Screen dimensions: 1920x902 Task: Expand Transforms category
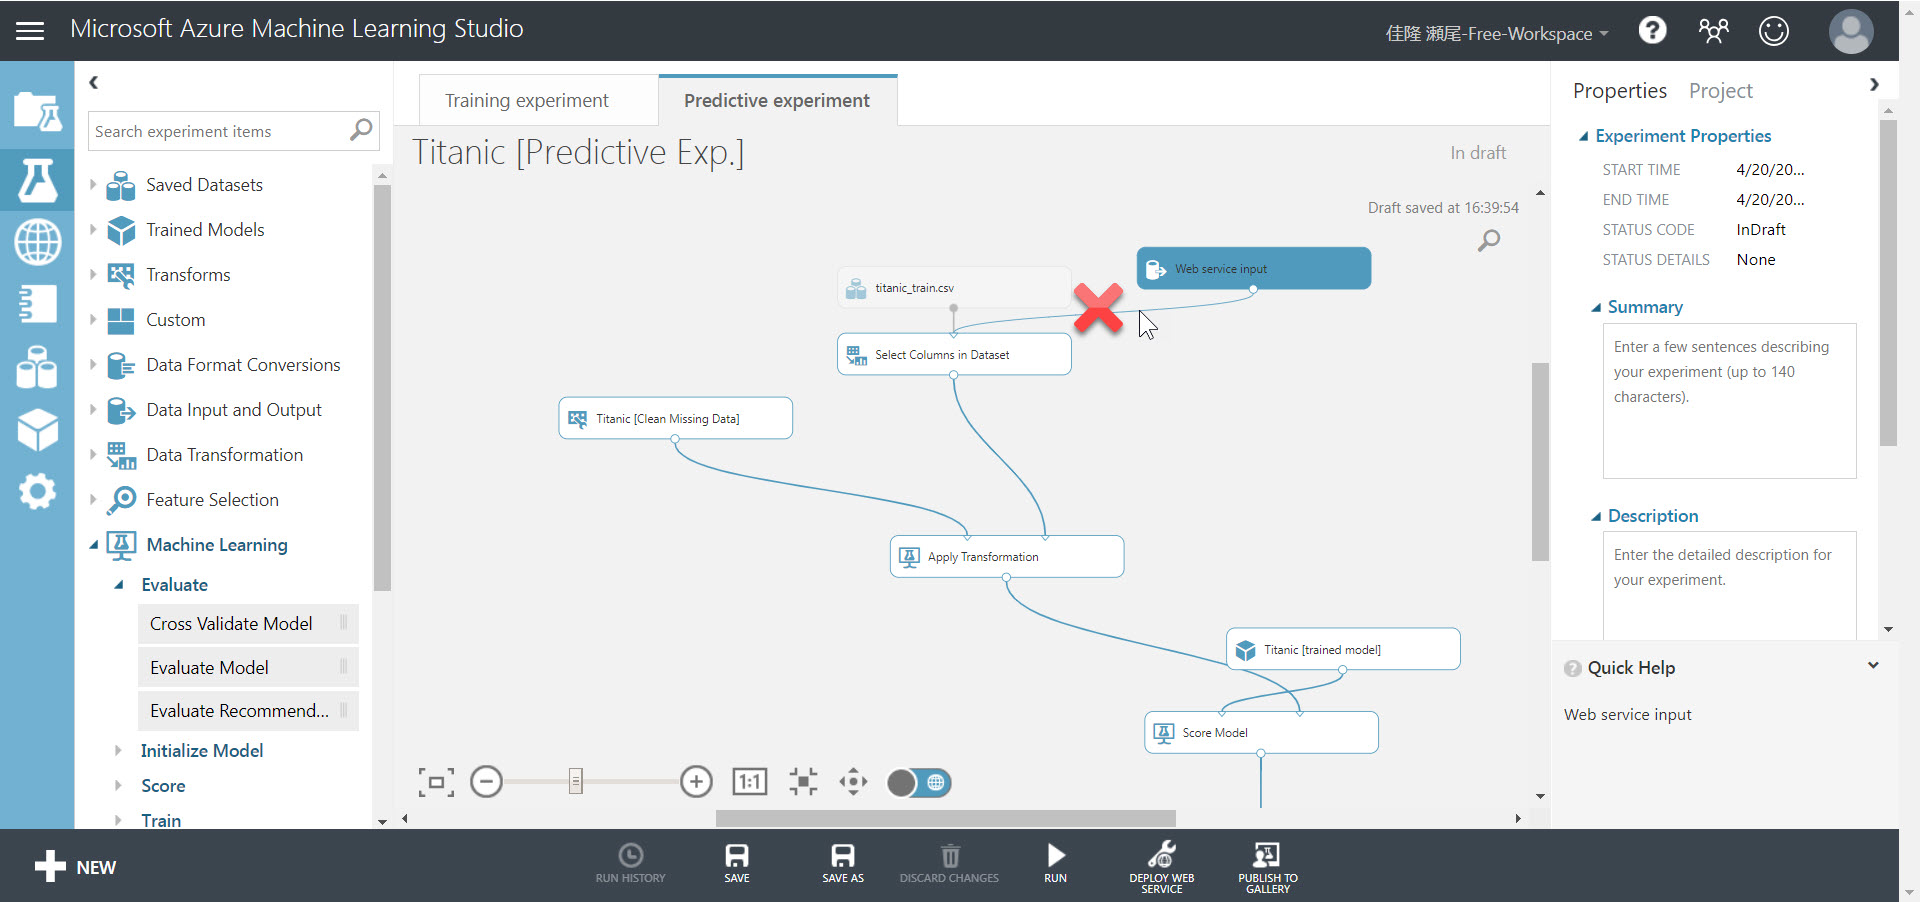pyautogui.click(x=93, y=274)
